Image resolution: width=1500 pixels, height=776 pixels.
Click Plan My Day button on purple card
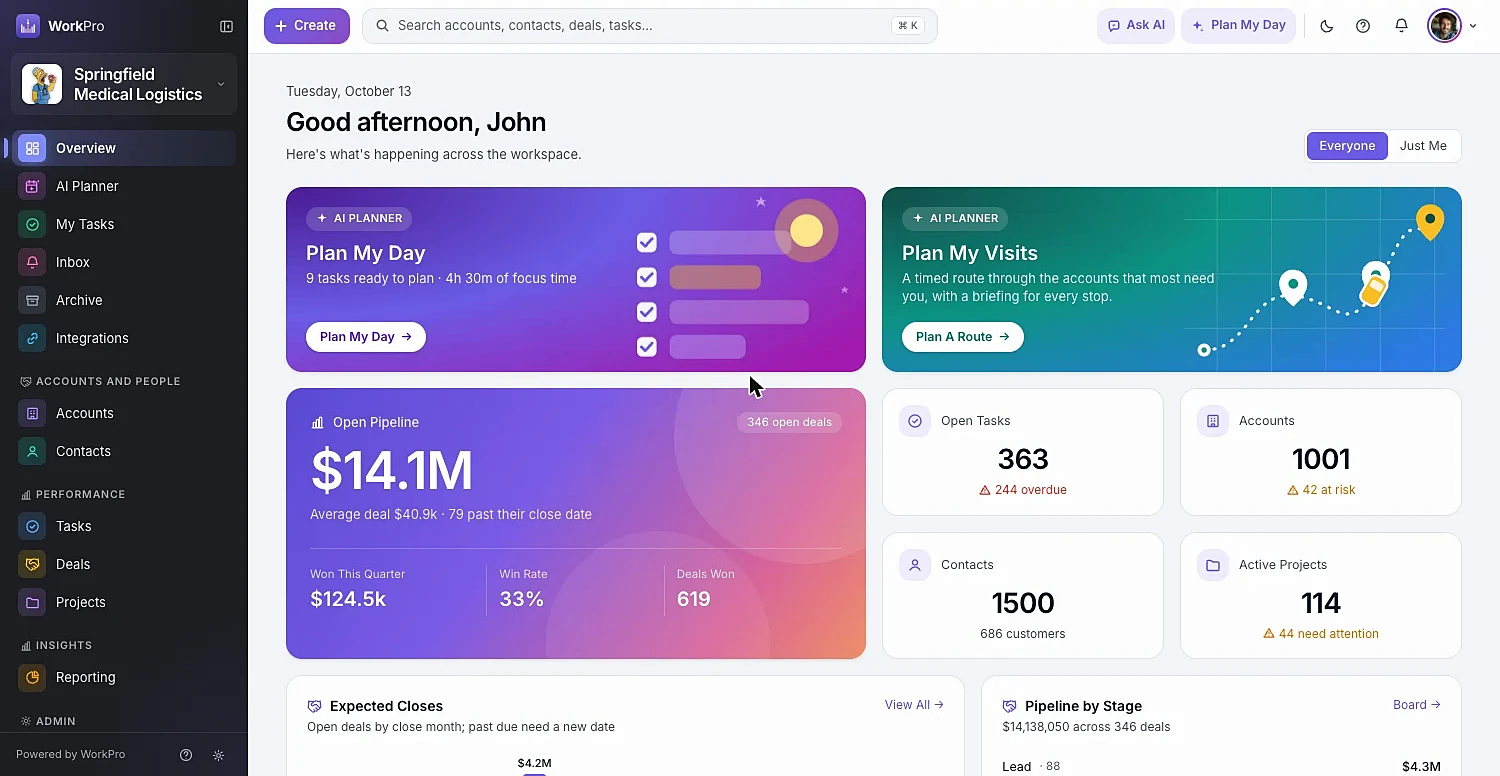[x=366, y=337]
